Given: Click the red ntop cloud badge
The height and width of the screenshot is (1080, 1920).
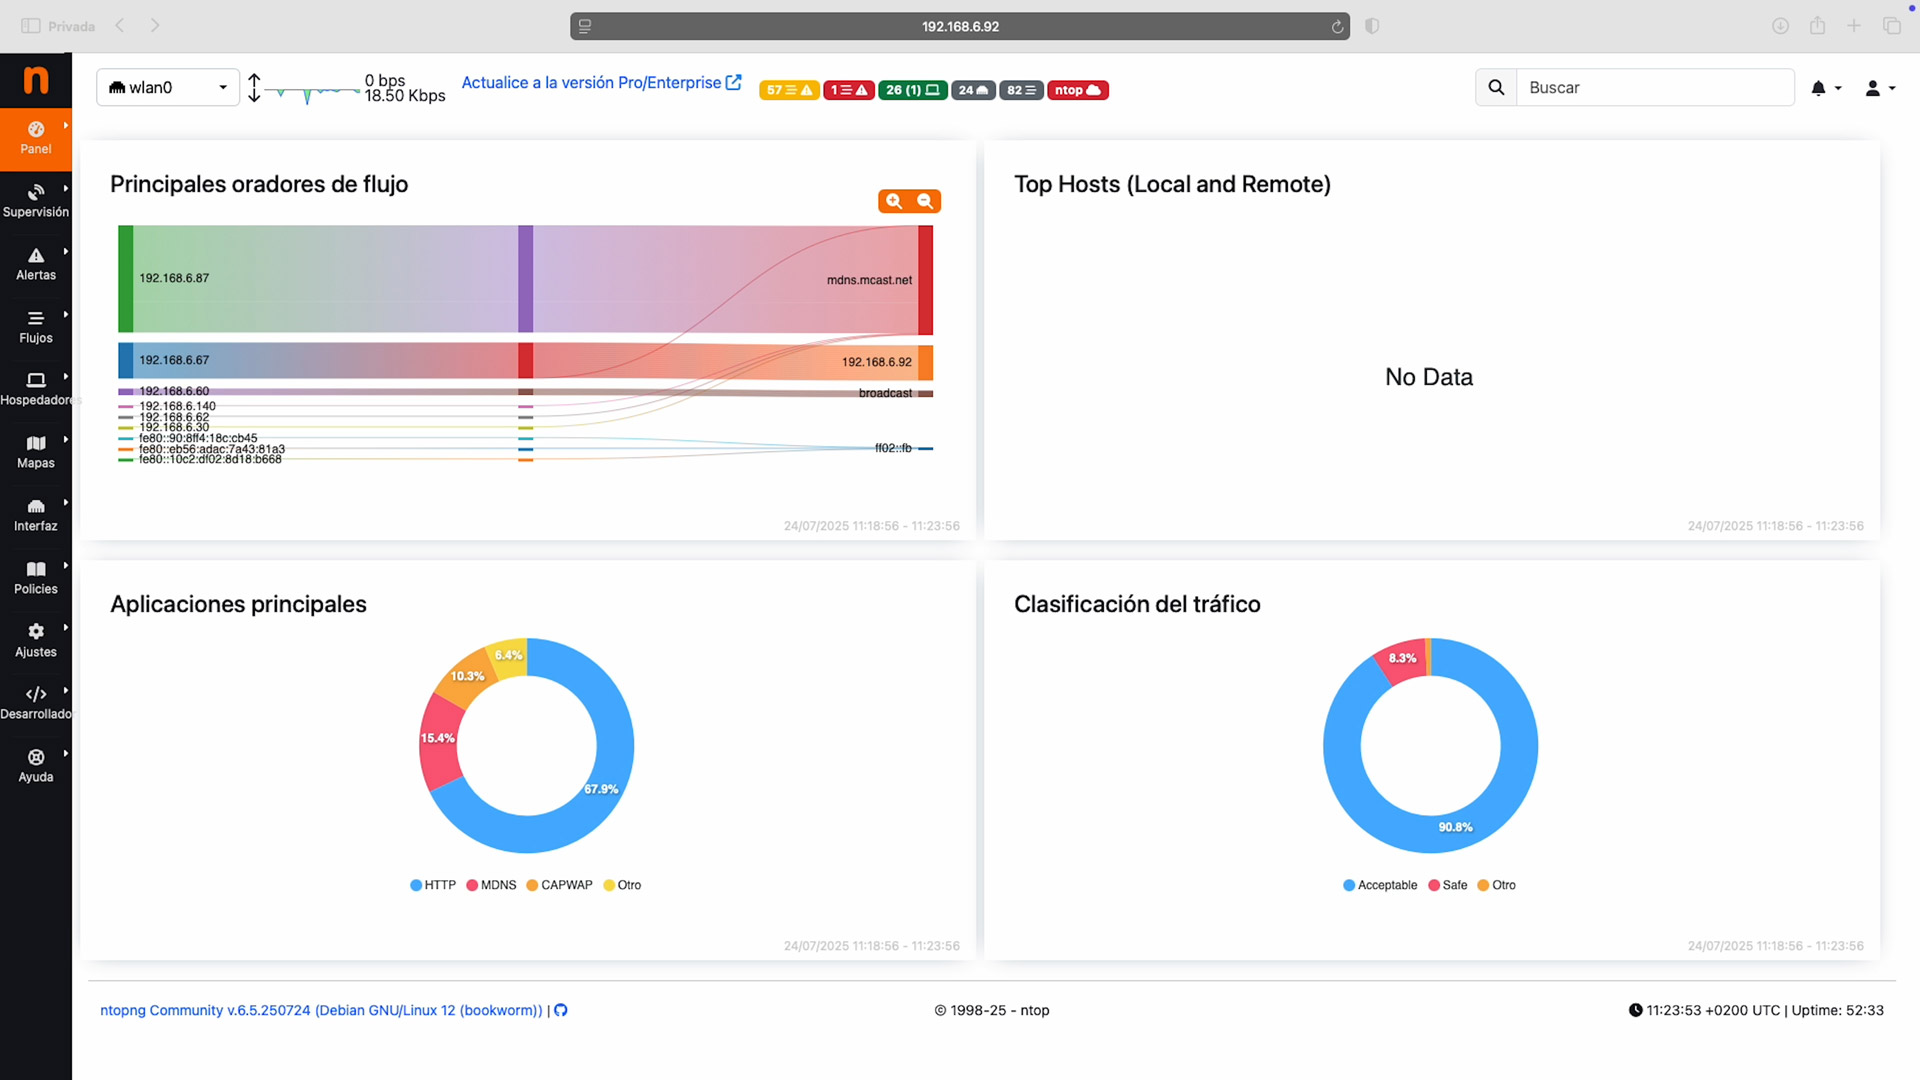Looking at the screenshot, I should pos(1078,90).
